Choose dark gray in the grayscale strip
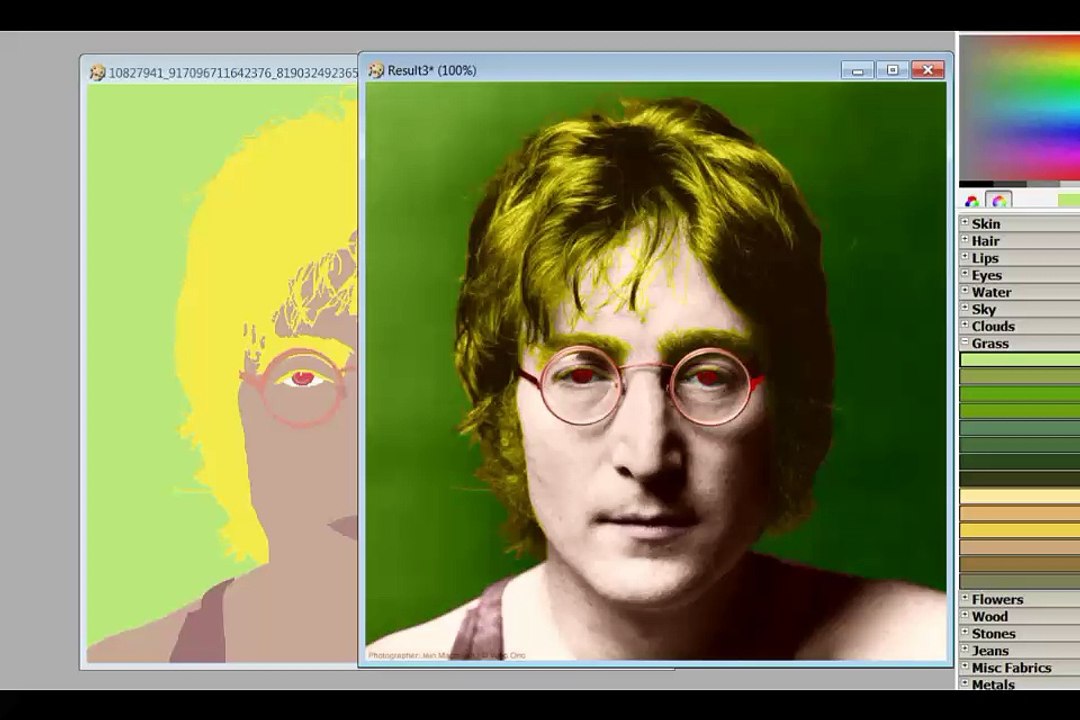The image size is (1080, 720). point(1010,185)
